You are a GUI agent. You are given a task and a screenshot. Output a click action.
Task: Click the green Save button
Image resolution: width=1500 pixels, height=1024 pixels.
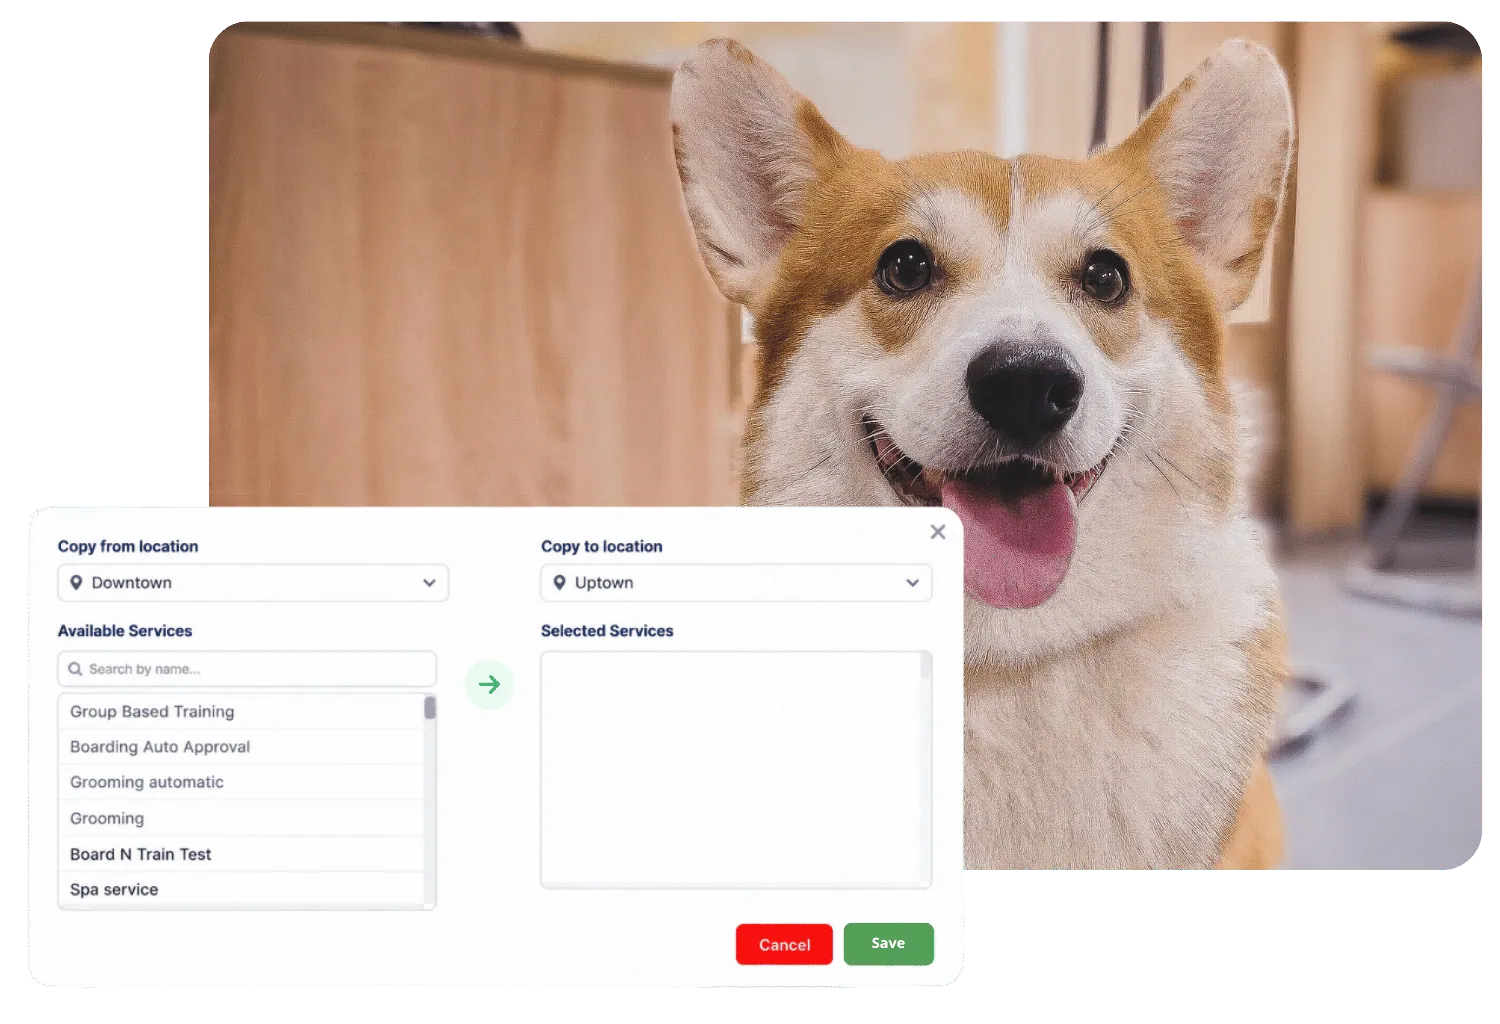coord(888,943)
